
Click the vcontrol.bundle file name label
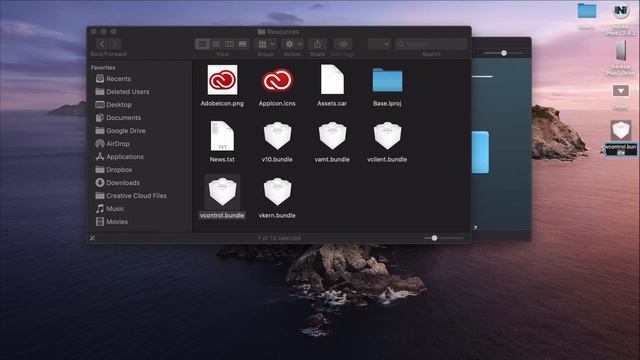click(x=222, y=216)
